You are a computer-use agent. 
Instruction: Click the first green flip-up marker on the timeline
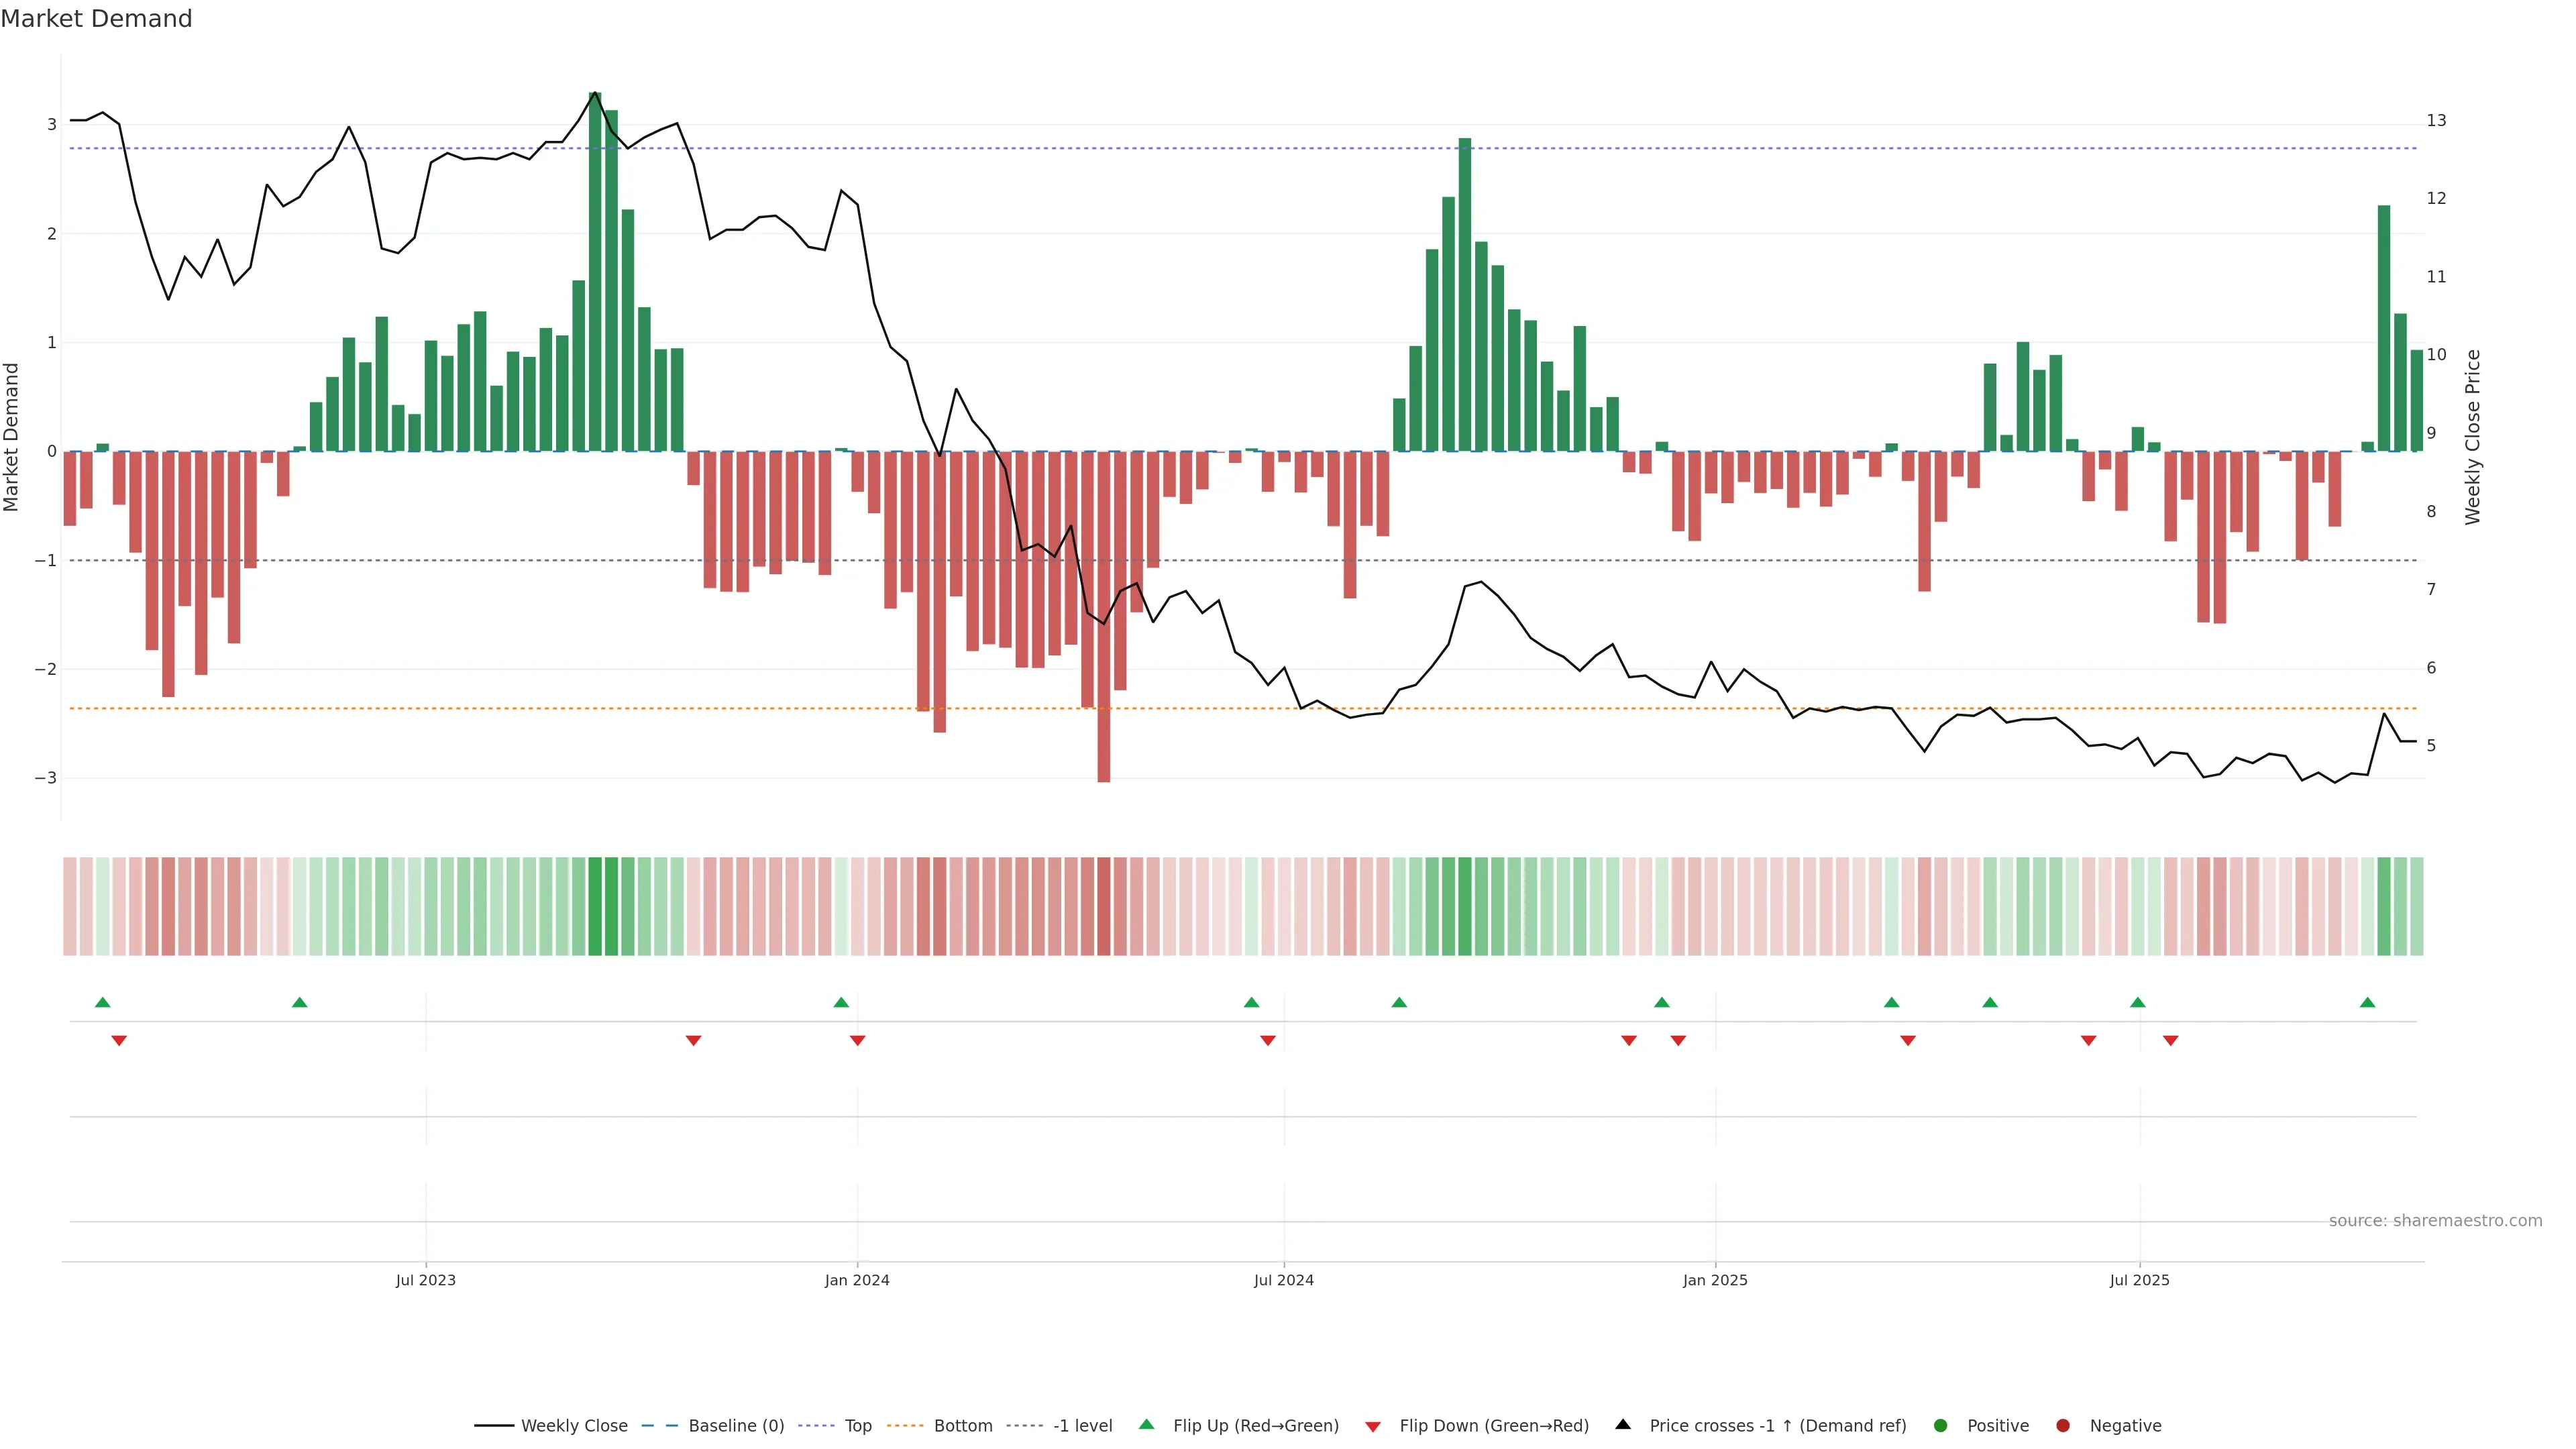(102, 1002)
